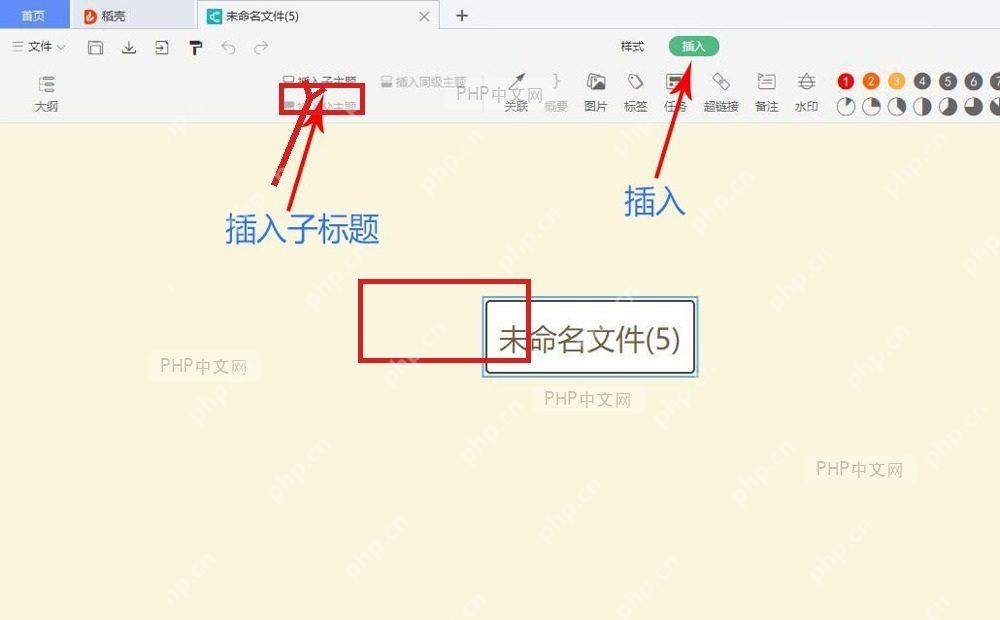
Task: Apply priority marker 3 (yellow)
Action: [x=897, y=81]
